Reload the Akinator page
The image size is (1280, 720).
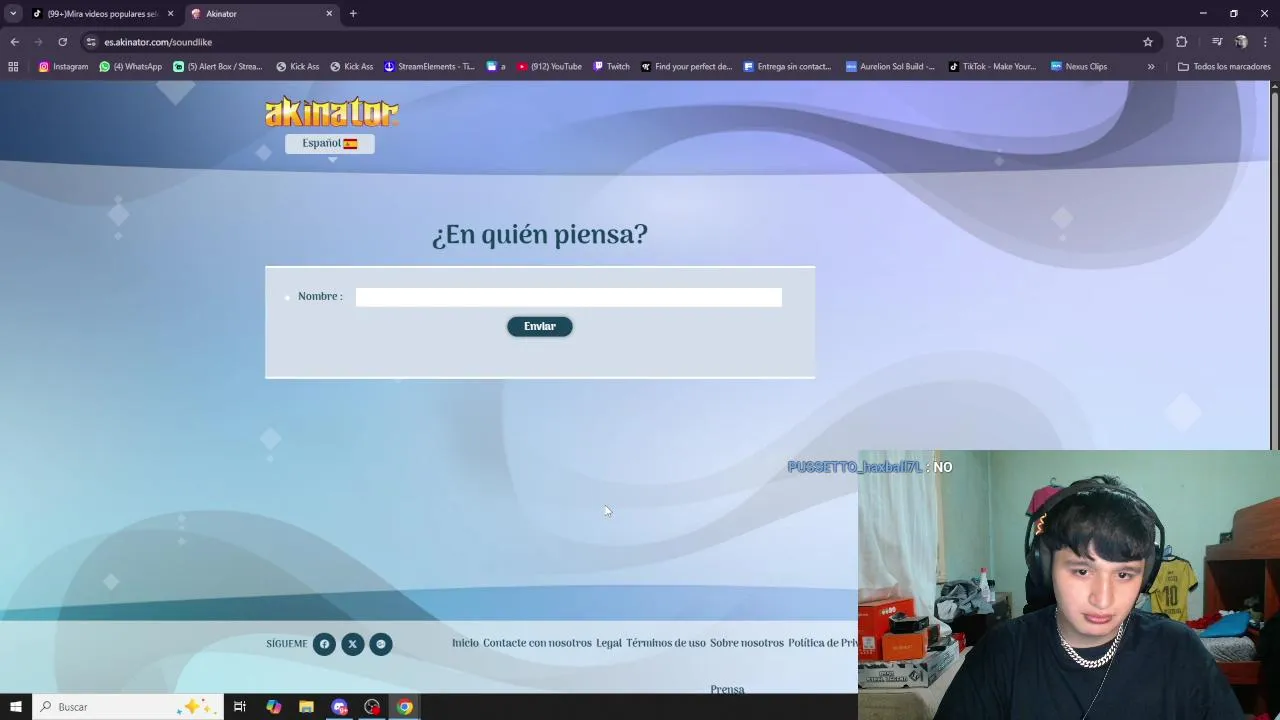[x=62, y=42]
